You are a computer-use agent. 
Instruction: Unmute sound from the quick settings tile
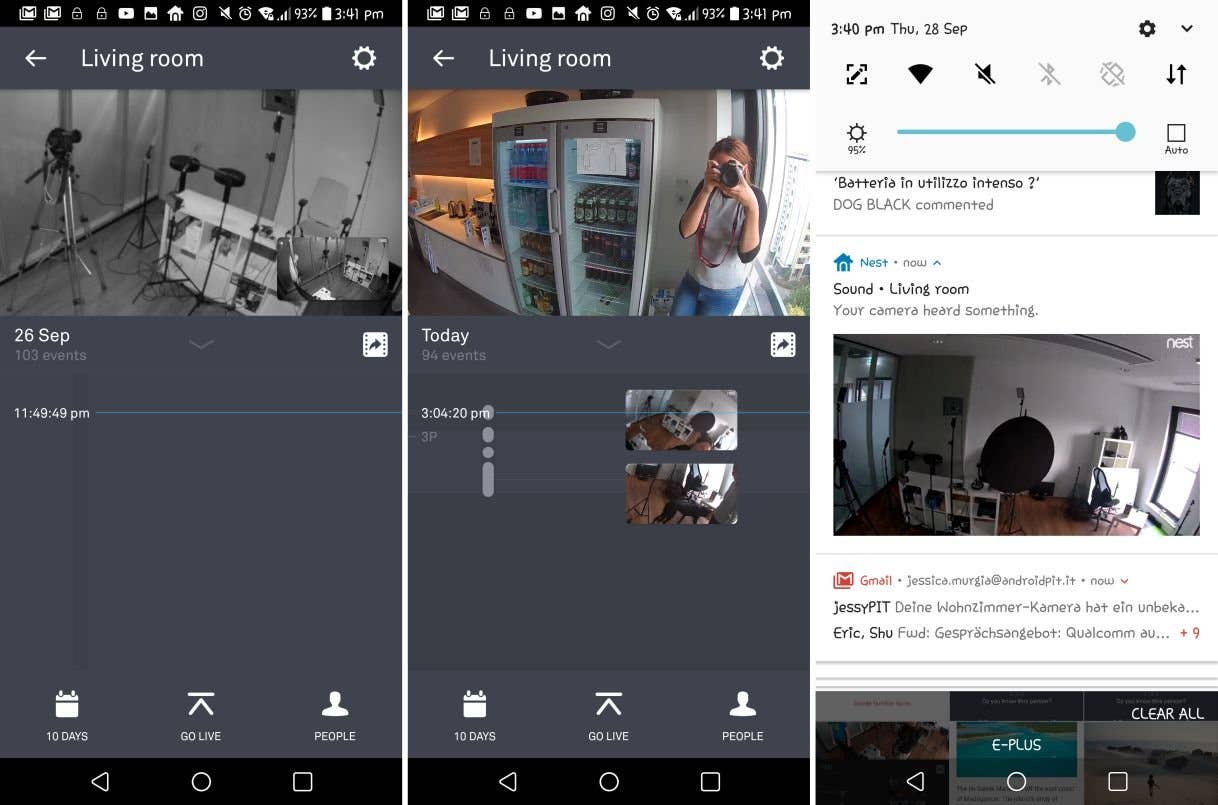(984, 74)
